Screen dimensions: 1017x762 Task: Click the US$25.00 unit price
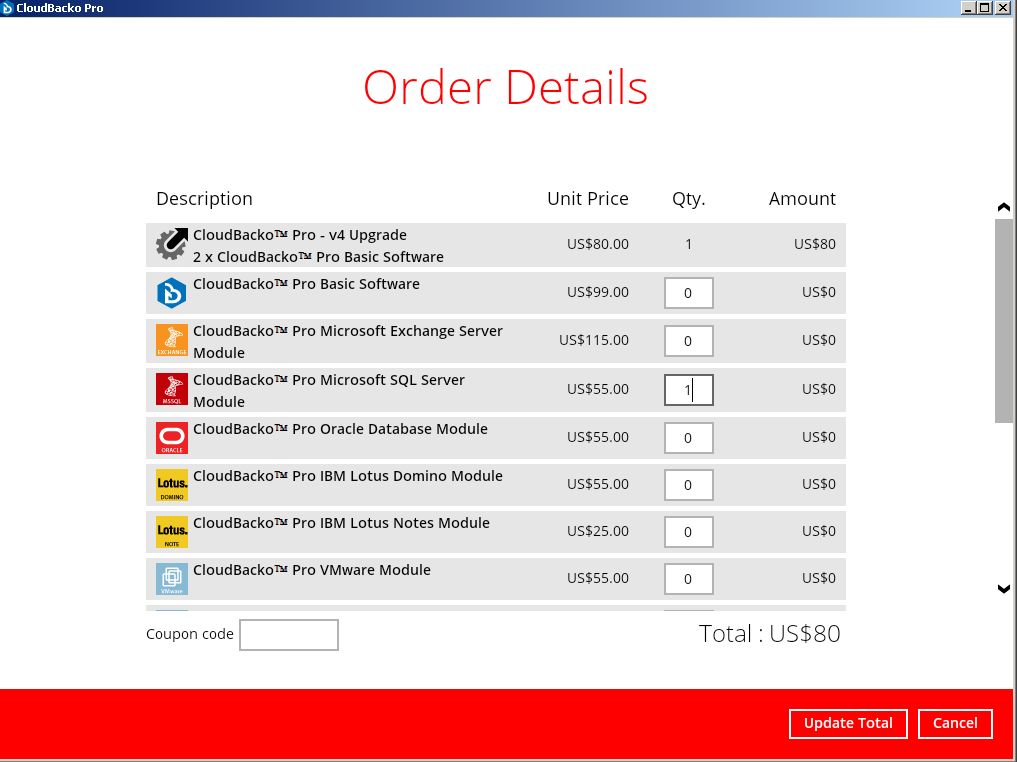click(597, 530)
